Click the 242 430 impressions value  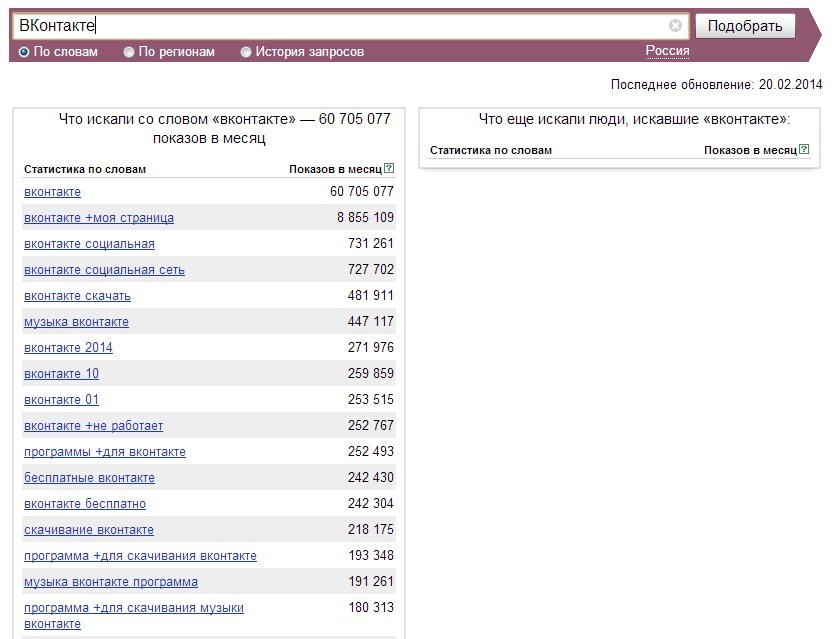pyautogui.click(x=370, y=478)
